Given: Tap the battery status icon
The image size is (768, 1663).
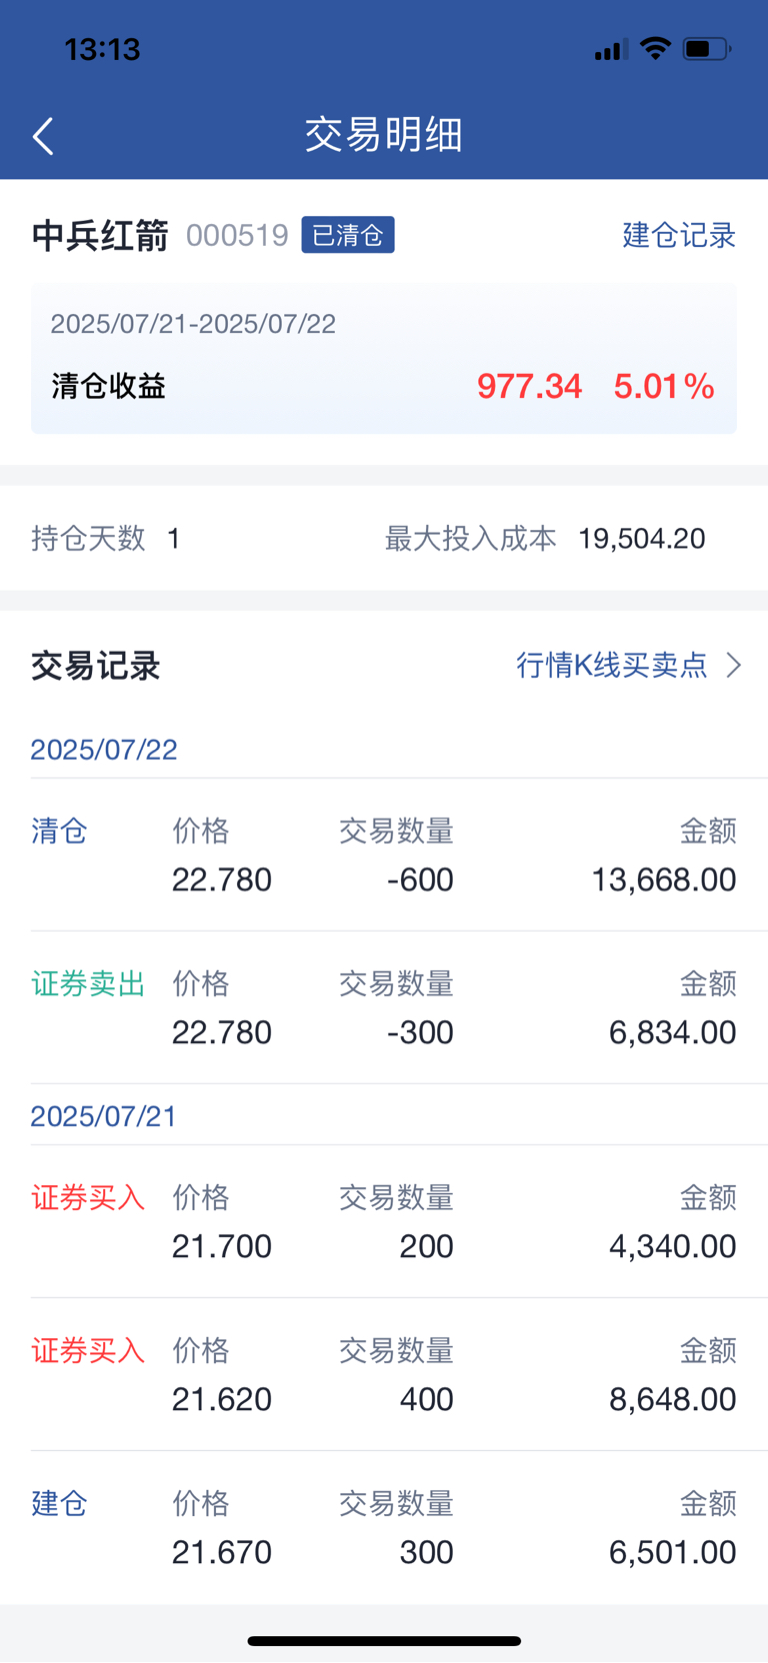Looking at the screenshot, I should pos(707,49).
